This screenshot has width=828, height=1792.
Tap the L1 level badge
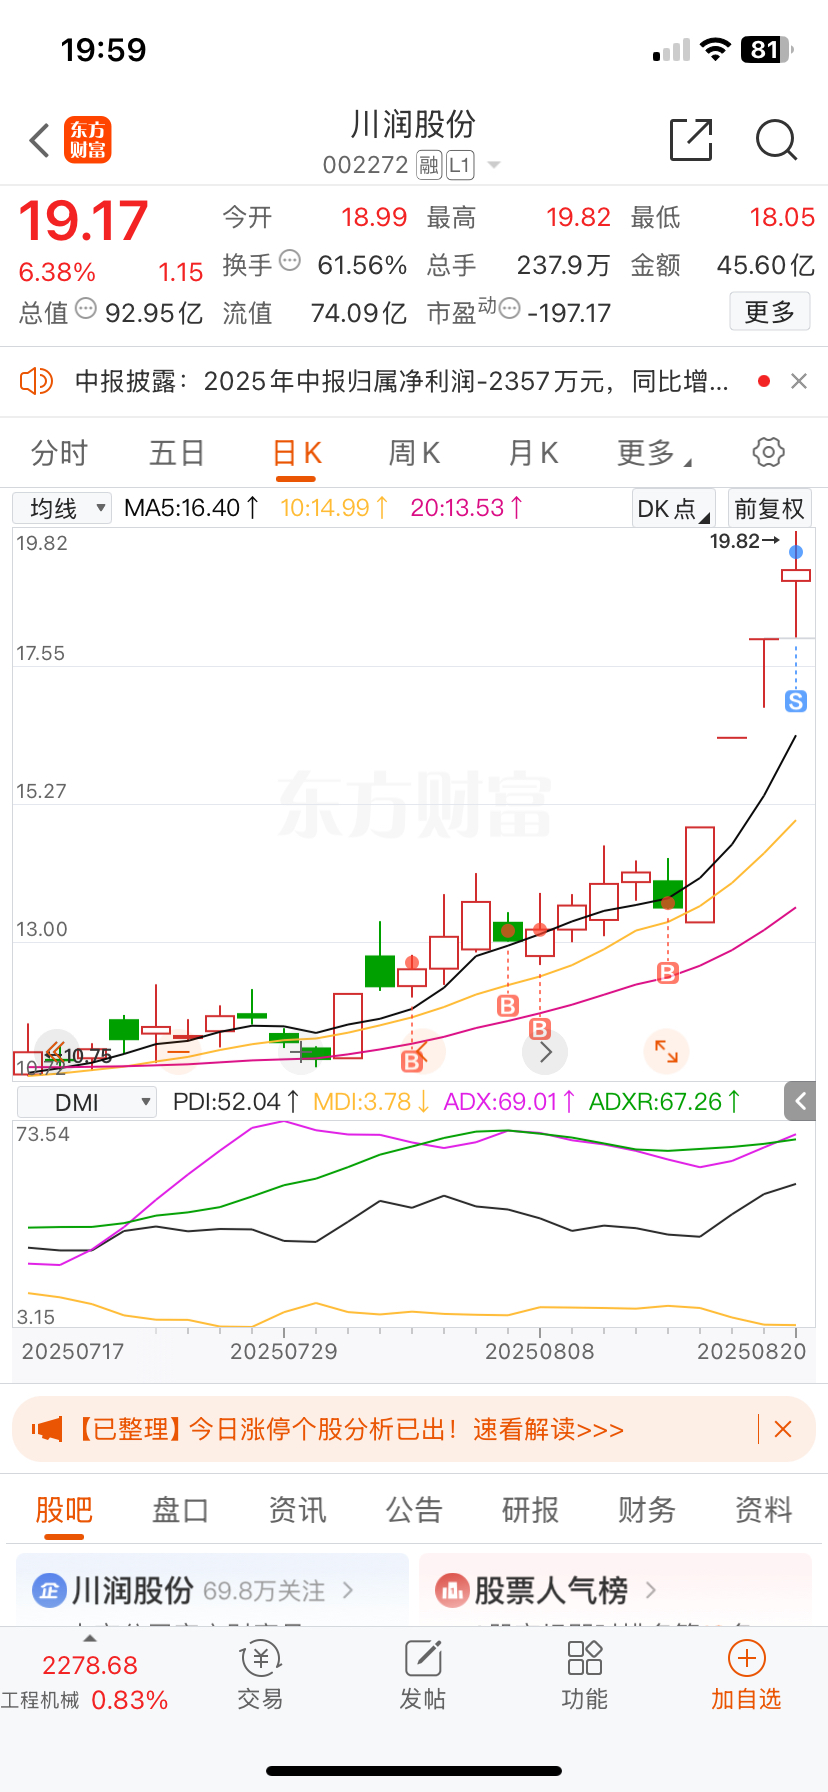click(x=460, y=165)
